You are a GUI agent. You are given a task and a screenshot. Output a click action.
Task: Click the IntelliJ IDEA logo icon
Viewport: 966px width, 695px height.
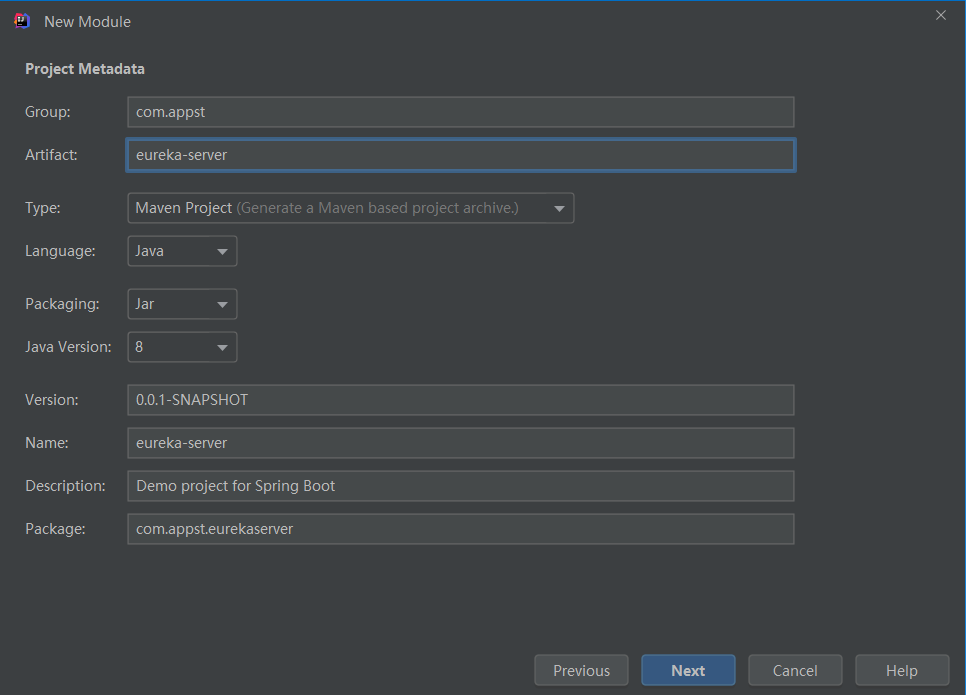click(x=22, y=21)
